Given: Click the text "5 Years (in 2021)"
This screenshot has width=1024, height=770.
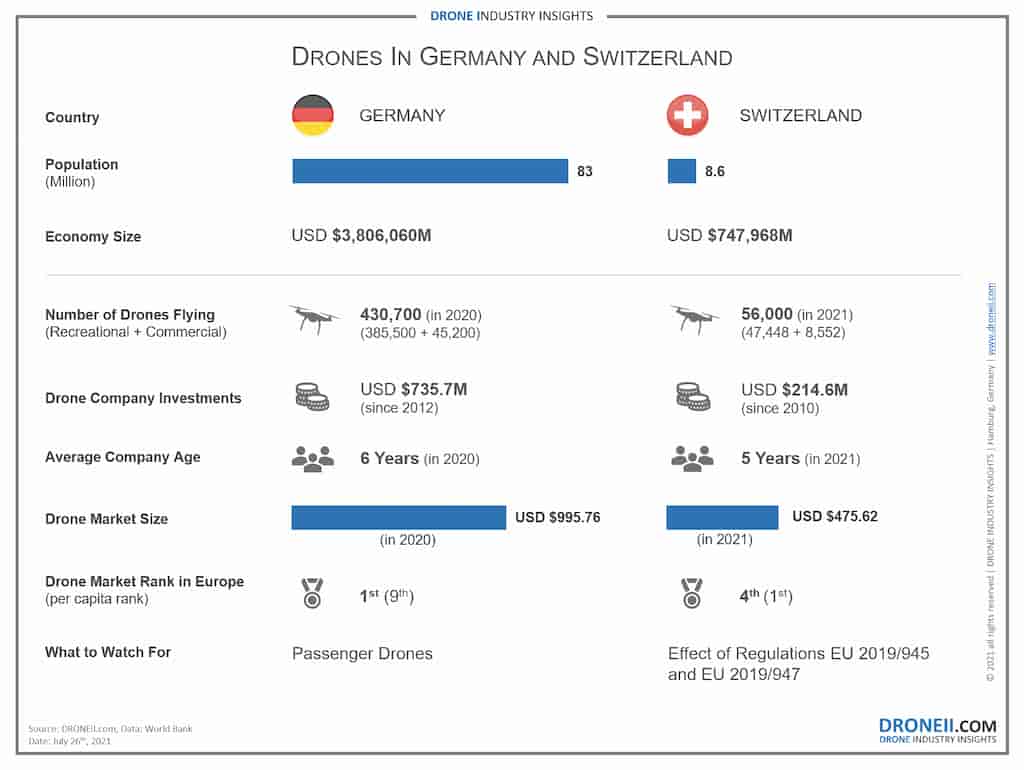Looking at the screenshot, I should [801, 458].
